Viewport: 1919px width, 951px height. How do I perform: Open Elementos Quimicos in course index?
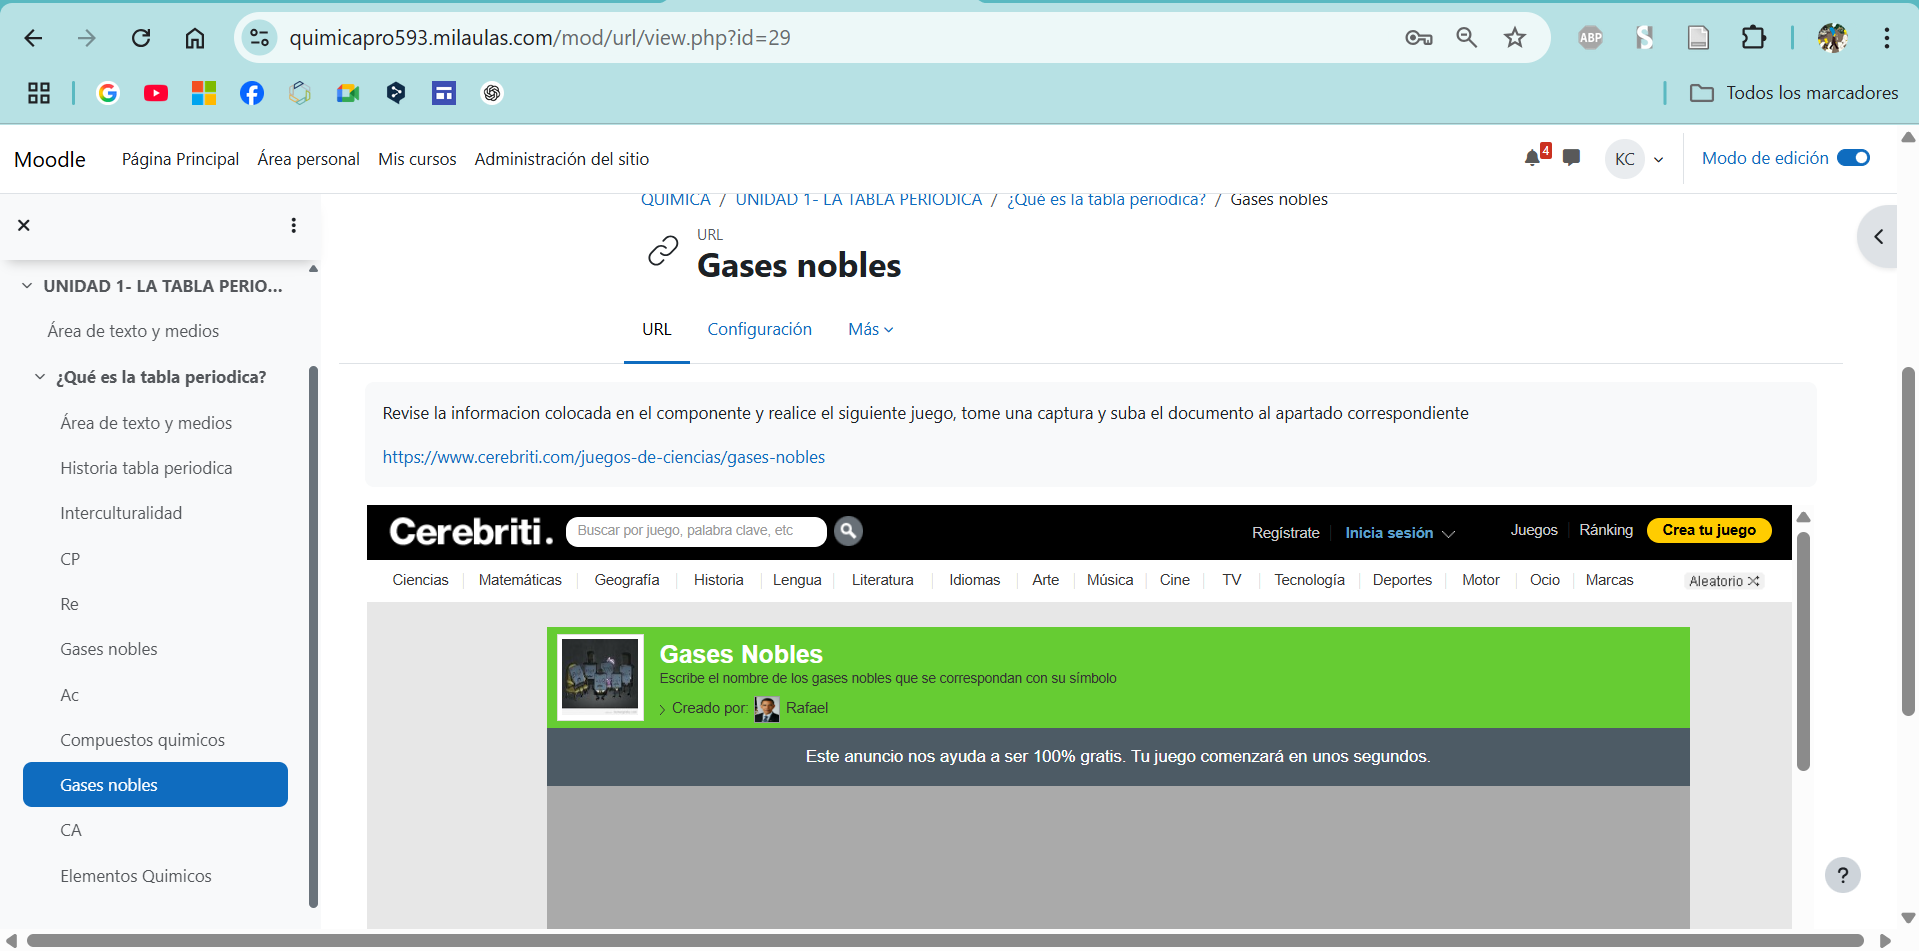[x=135, y=876]
